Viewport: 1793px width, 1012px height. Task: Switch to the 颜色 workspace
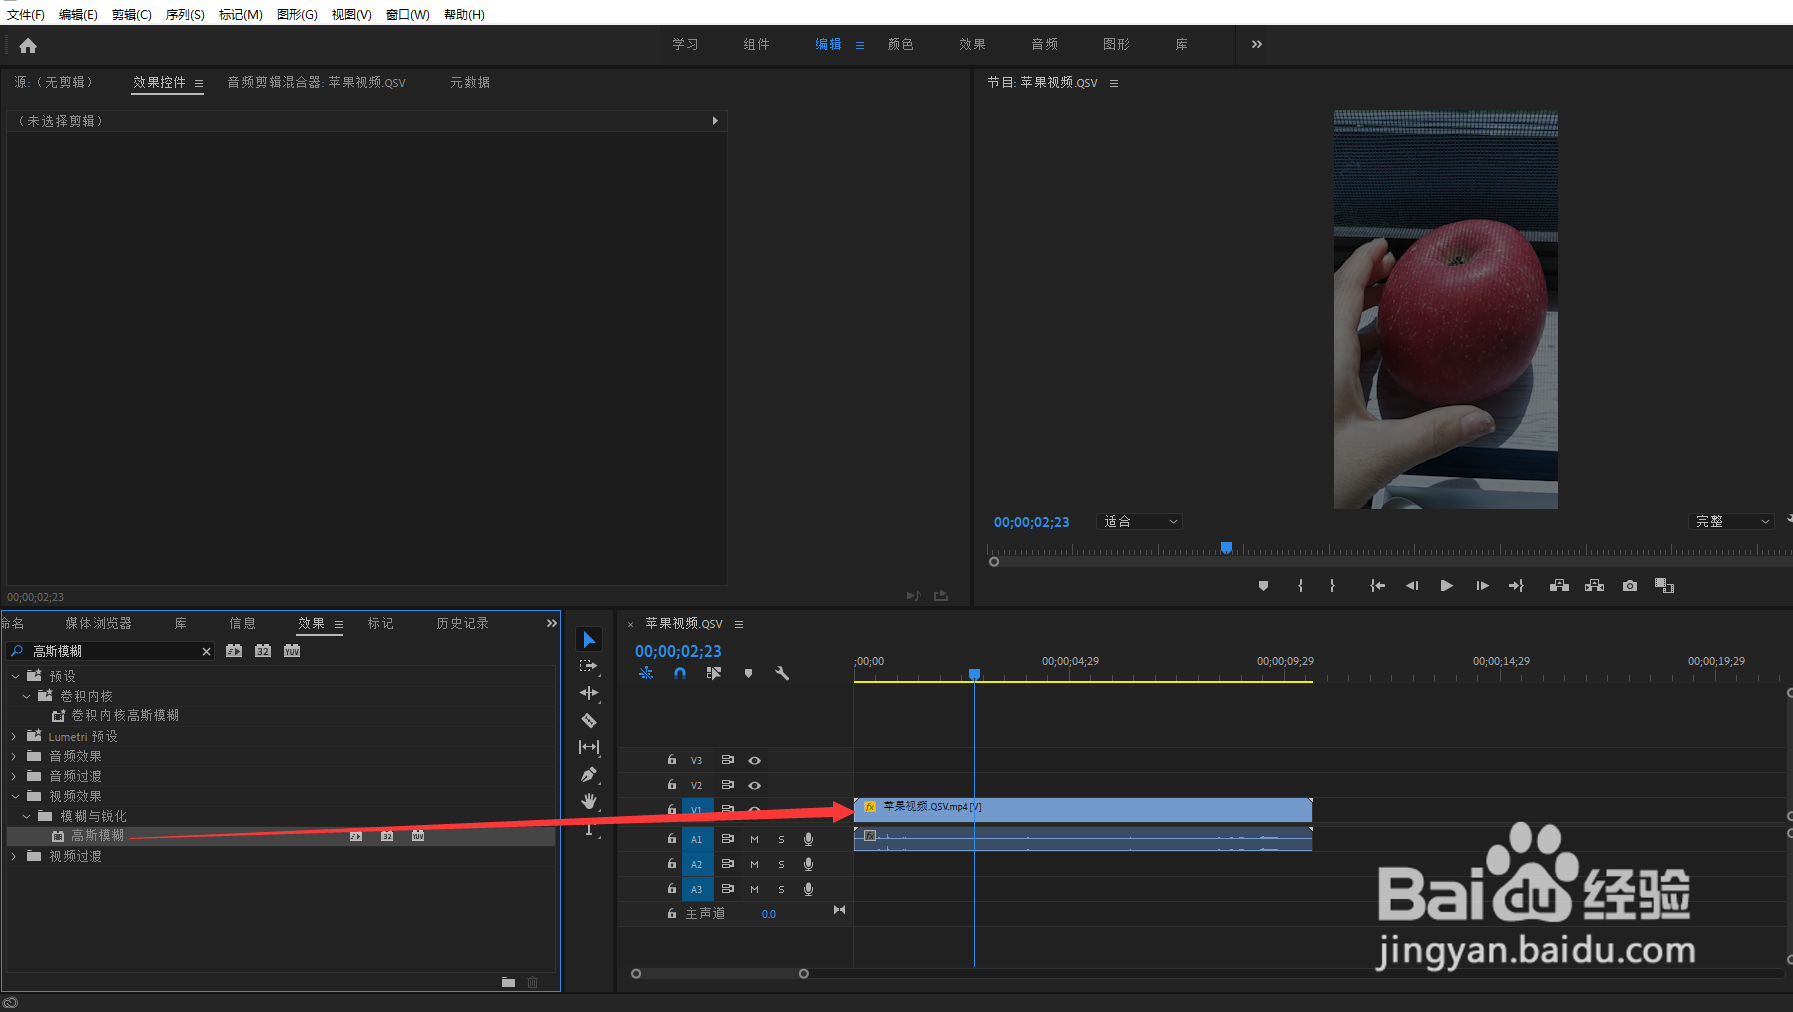[x=900, y=44]
